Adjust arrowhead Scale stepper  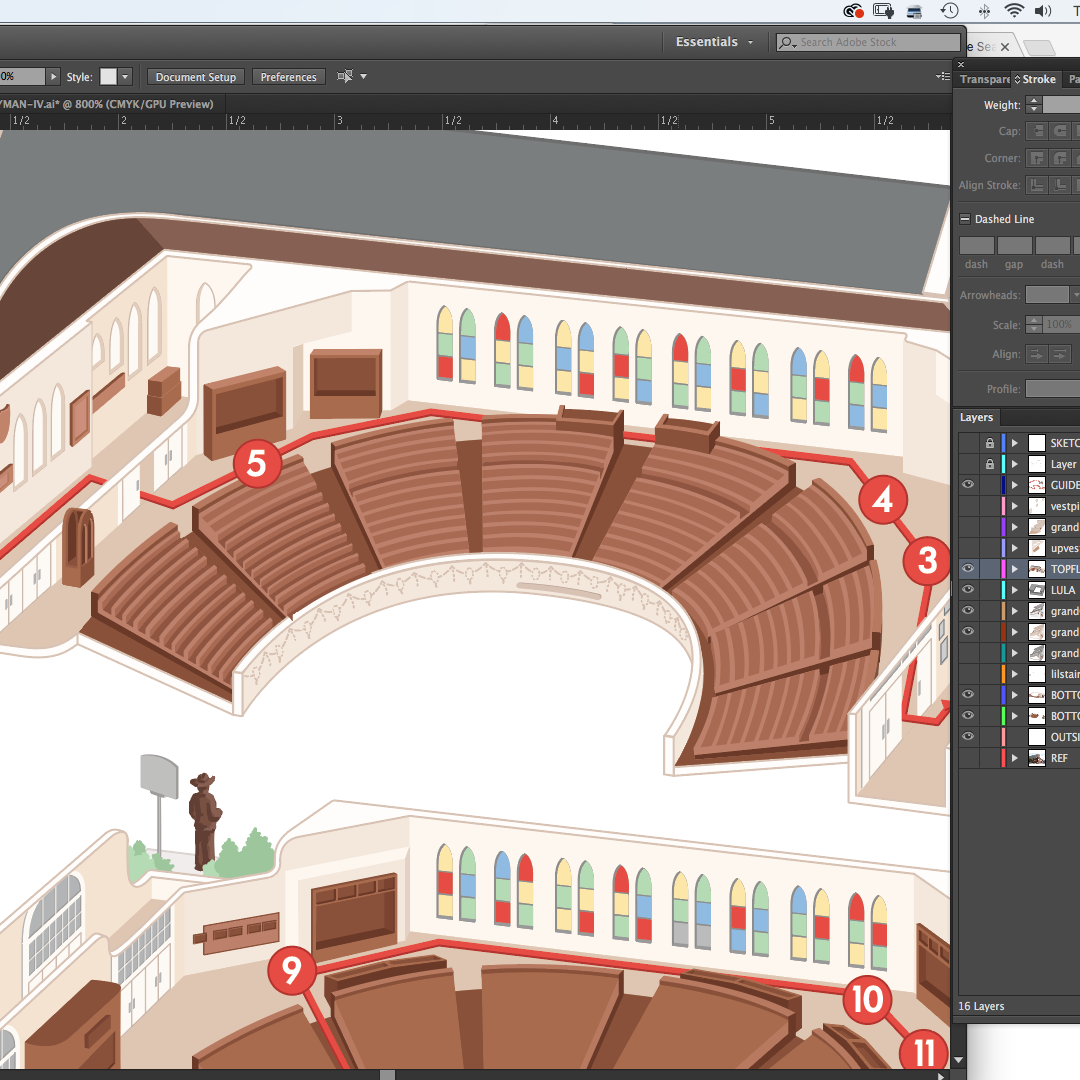click(1034, 324)
